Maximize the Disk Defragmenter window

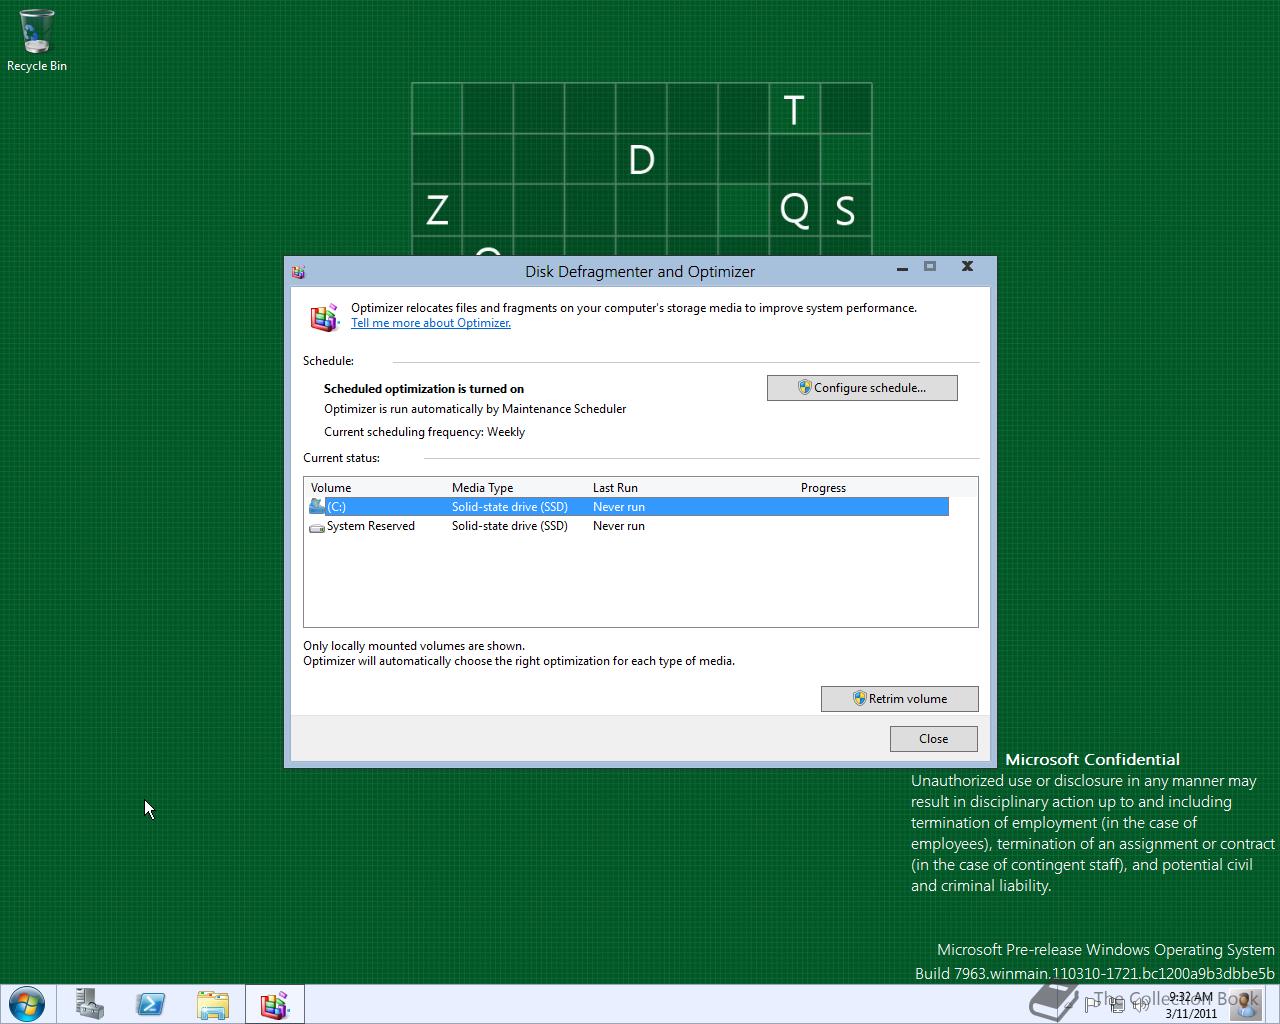click(930, 267)
